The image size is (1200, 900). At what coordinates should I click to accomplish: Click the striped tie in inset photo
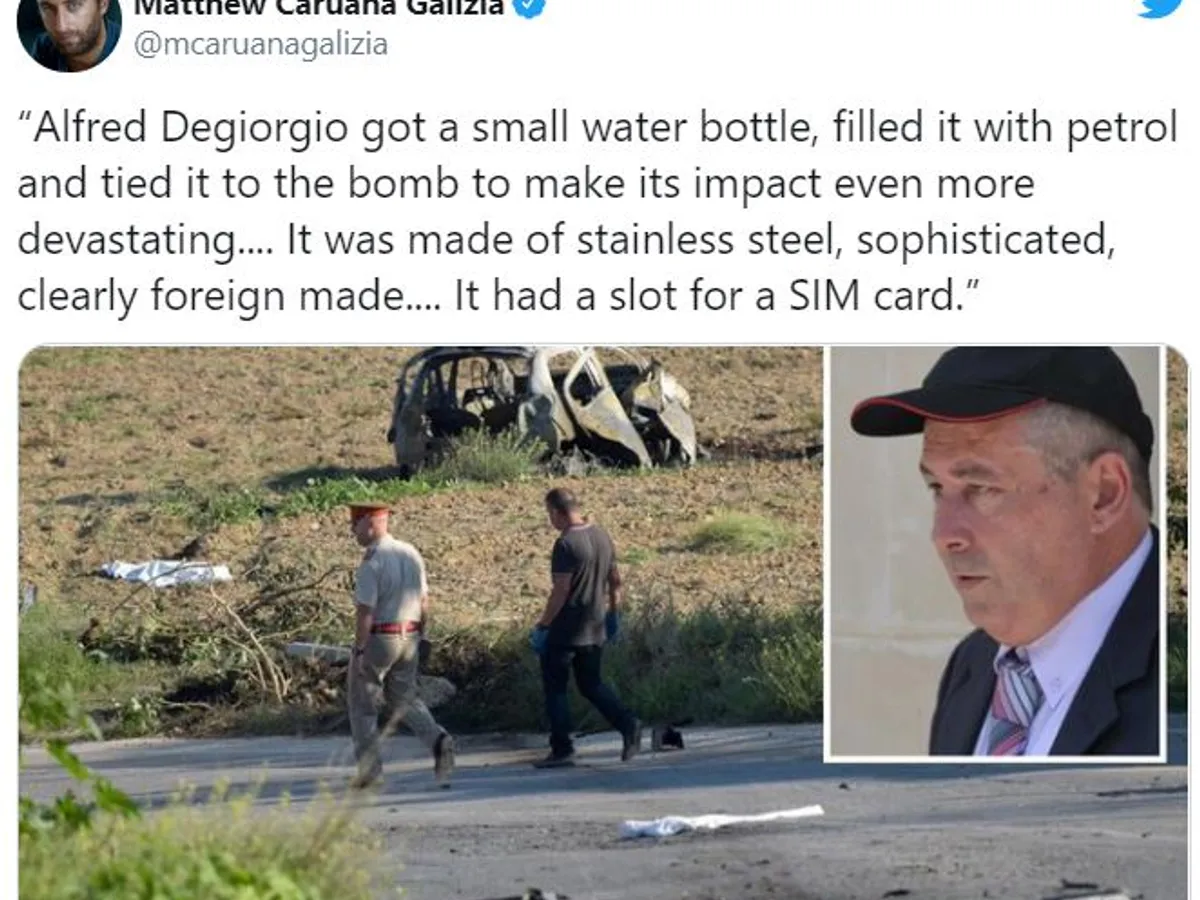pos(1015,701)
